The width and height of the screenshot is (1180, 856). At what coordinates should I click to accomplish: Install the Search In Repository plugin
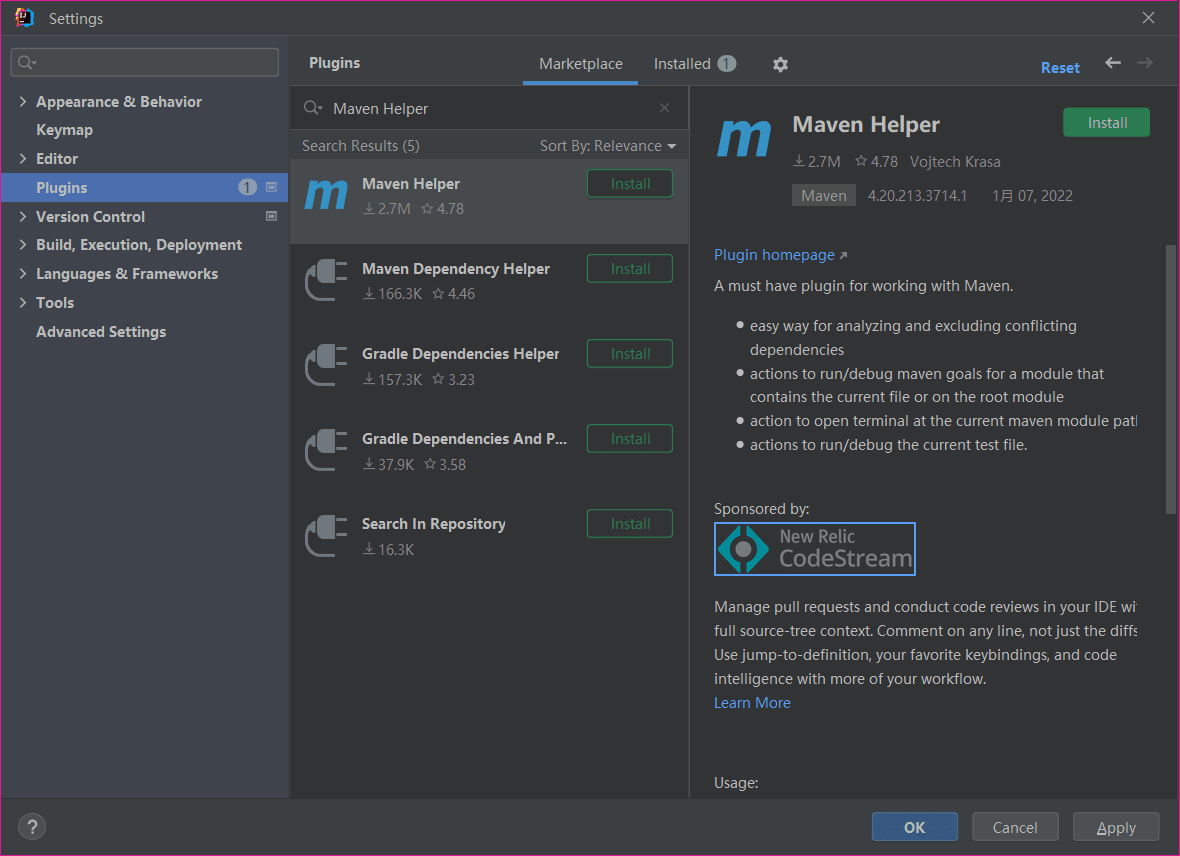630,524
